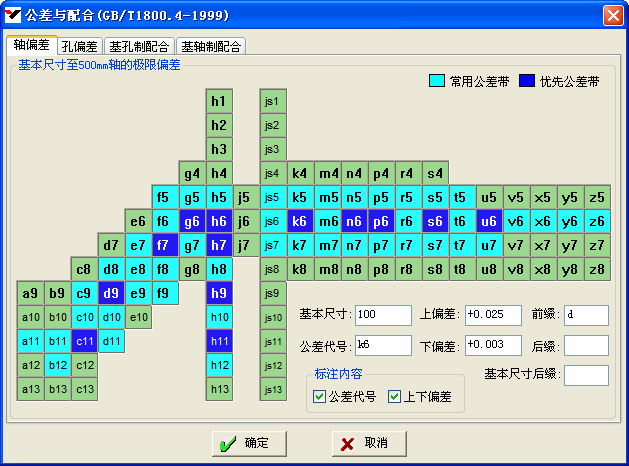Go to the 基轴制配合 tab
The width and height of the screenshot is (629, 466).
tap(210, 46)
